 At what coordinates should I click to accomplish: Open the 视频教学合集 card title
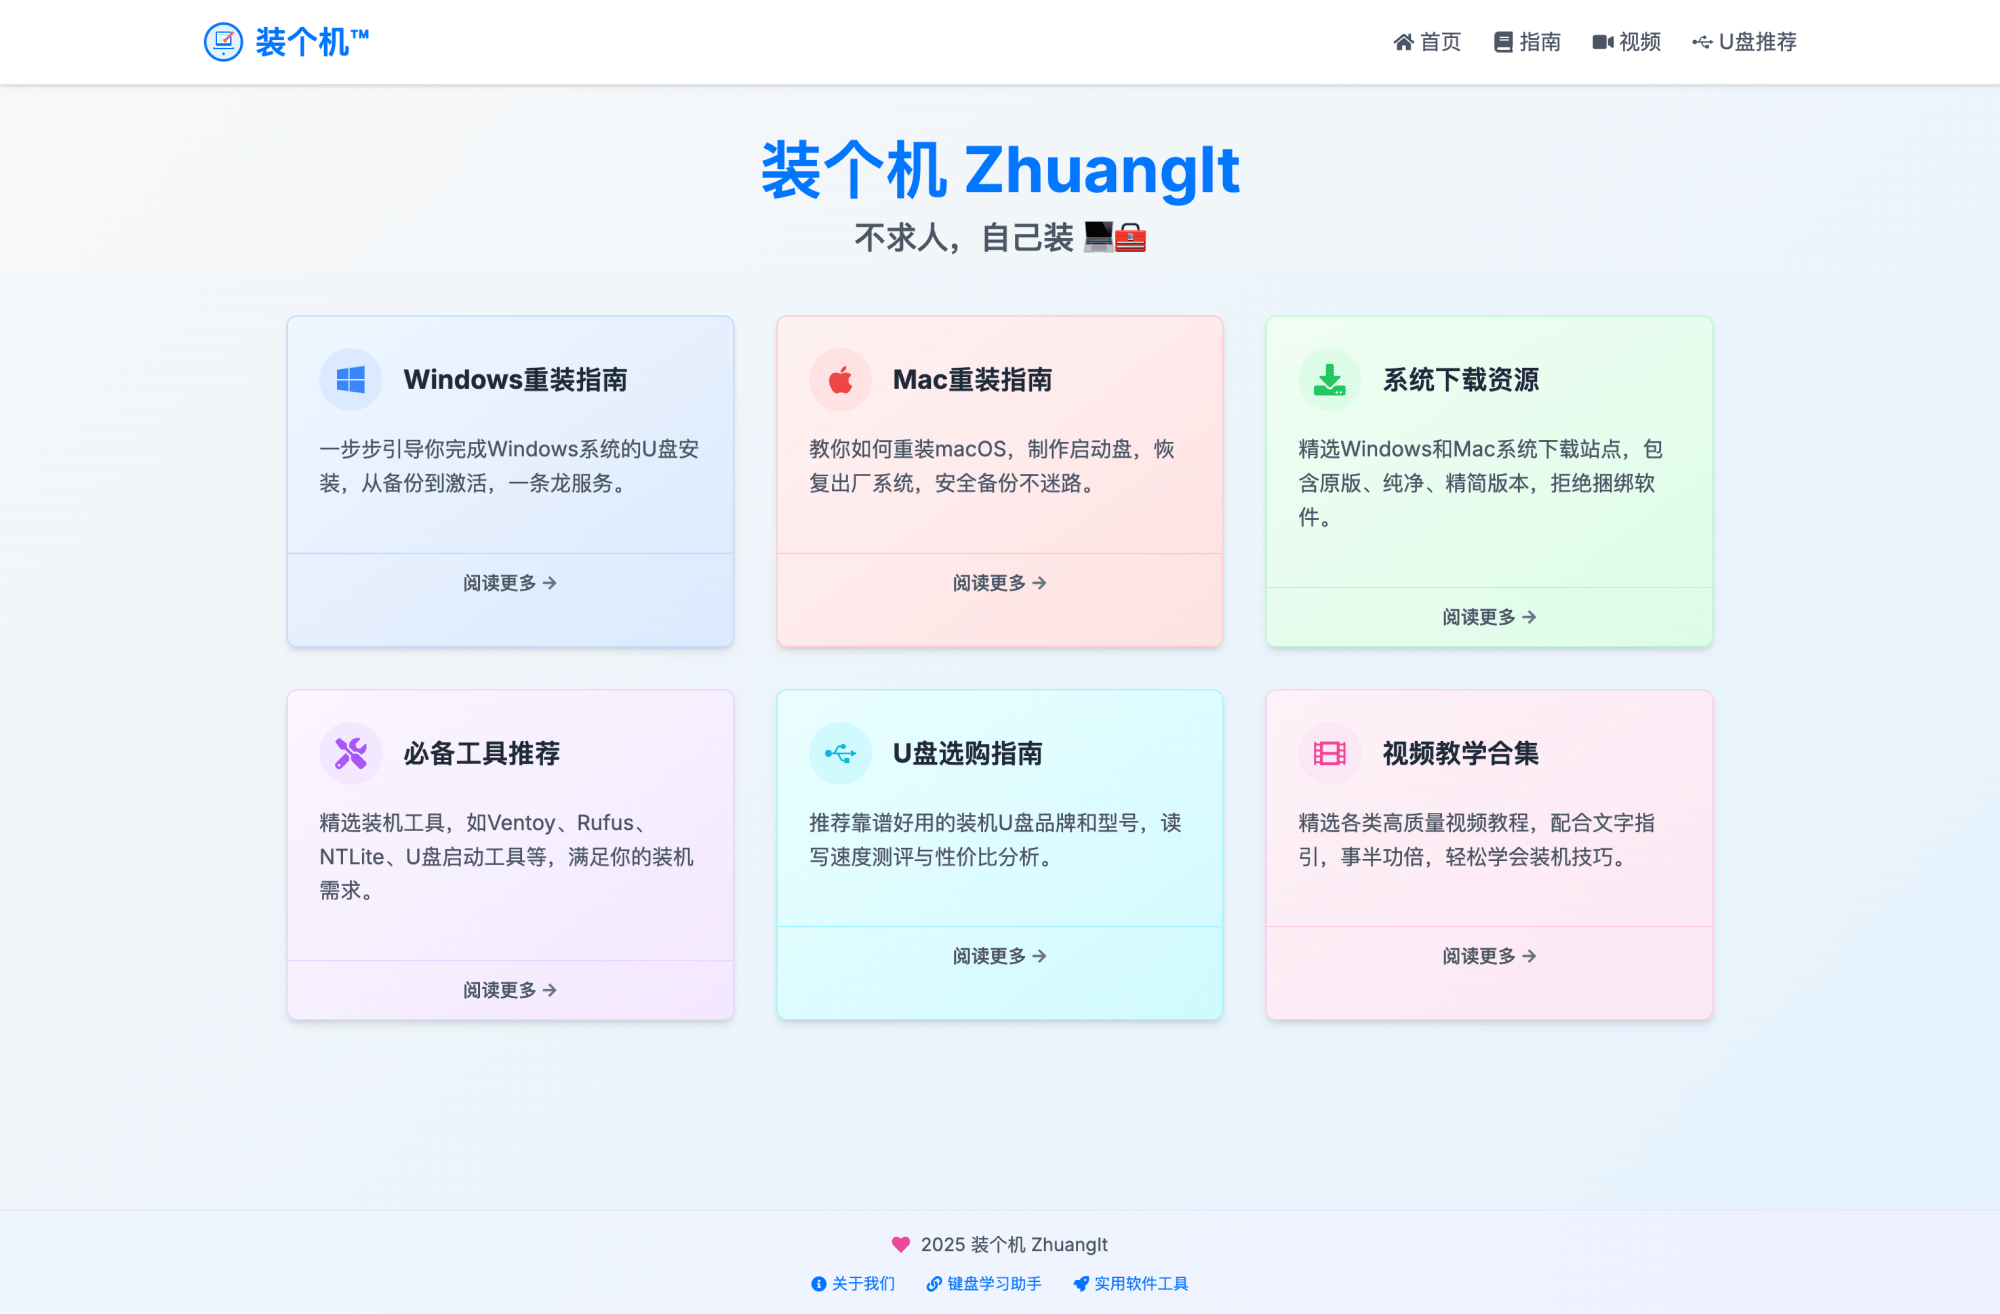click(x=1461, y=753)
